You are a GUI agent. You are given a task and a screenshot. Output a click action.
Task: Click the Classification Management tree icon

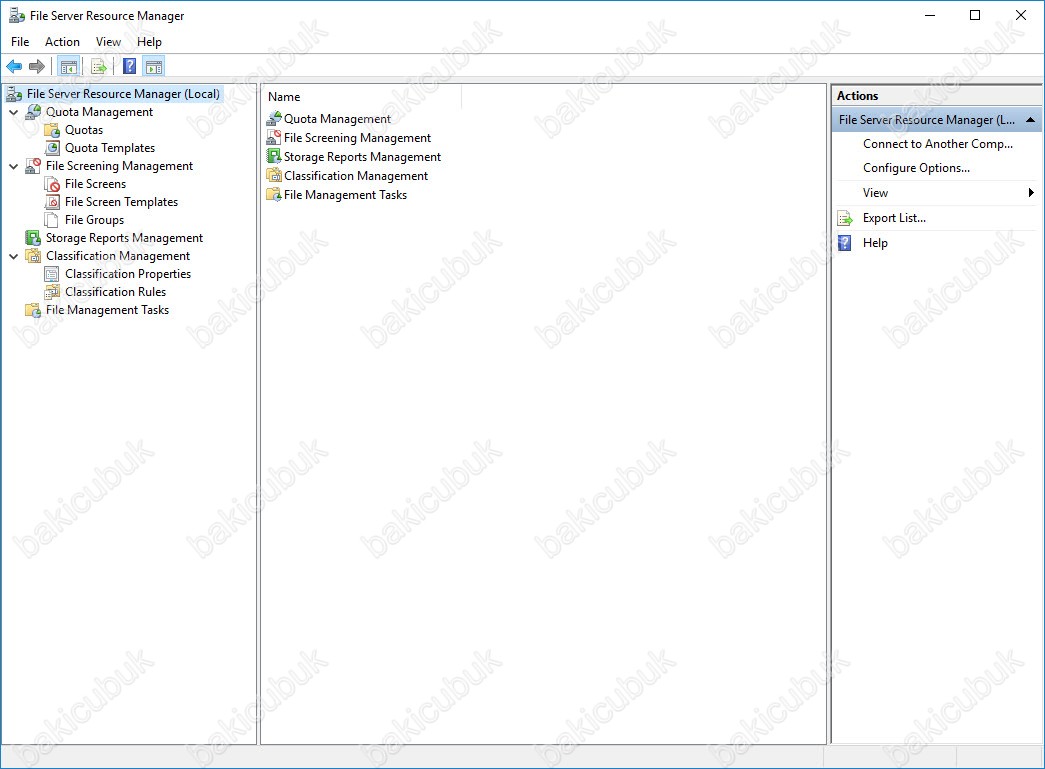33,256
